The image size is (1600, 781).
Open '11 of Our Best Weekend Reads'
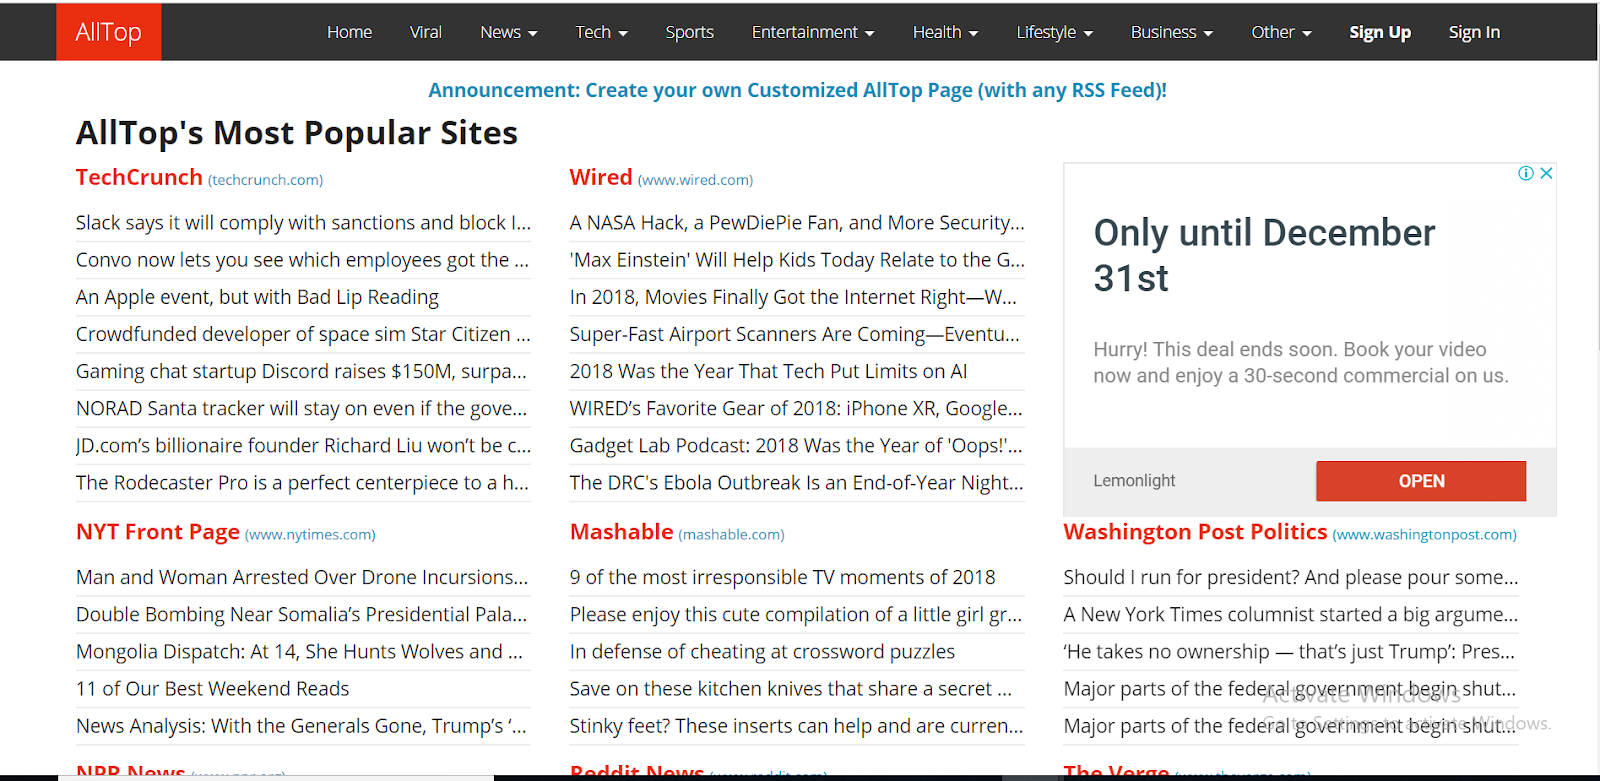pos(213,688)
